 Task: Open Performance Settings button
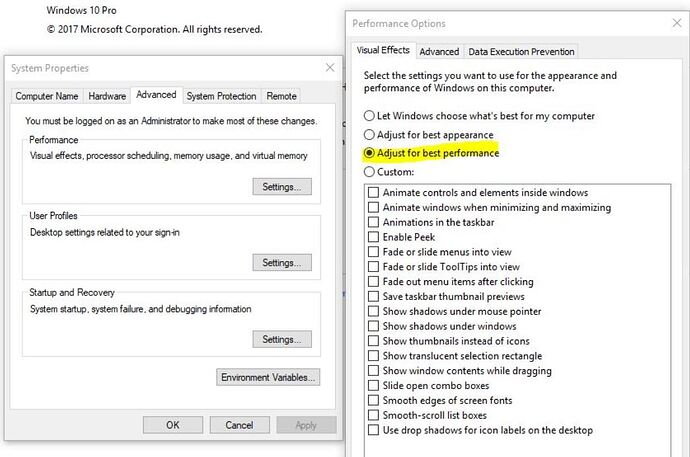[x=281, y=187]
